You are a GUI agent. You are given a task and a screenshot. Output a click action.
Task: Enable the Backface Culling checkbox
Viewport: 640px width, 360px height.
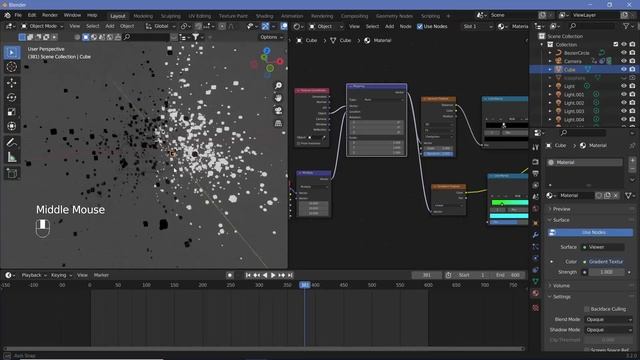(587, 309)
